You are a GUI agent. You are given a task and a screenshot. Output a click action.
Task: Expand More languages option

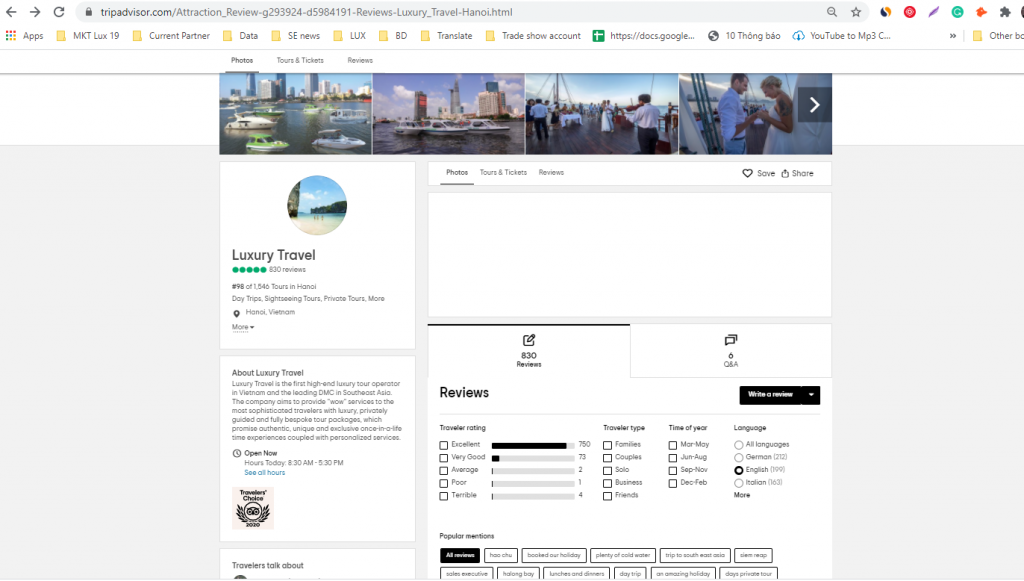tap(742, 495)
